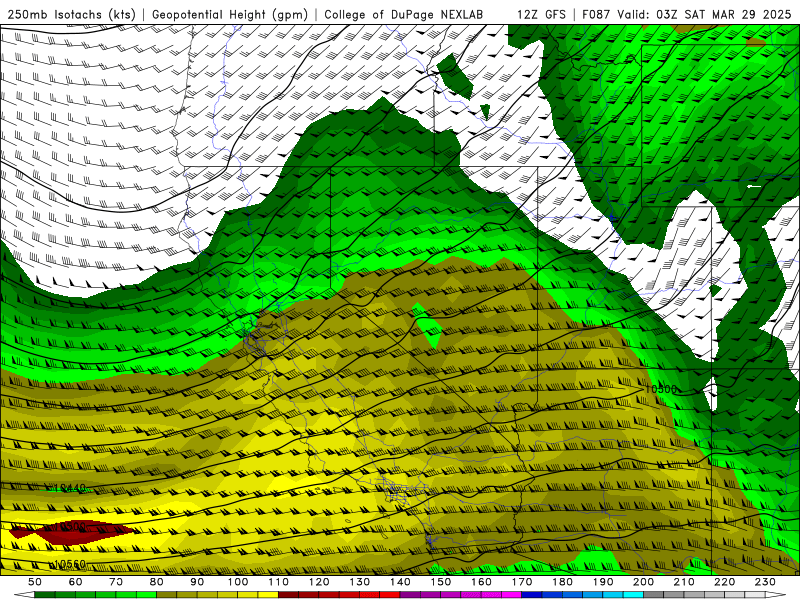Click the "250mb Isotachs (kts)" title text
This screenshot has width=800, height=600.
click(71, 15)
